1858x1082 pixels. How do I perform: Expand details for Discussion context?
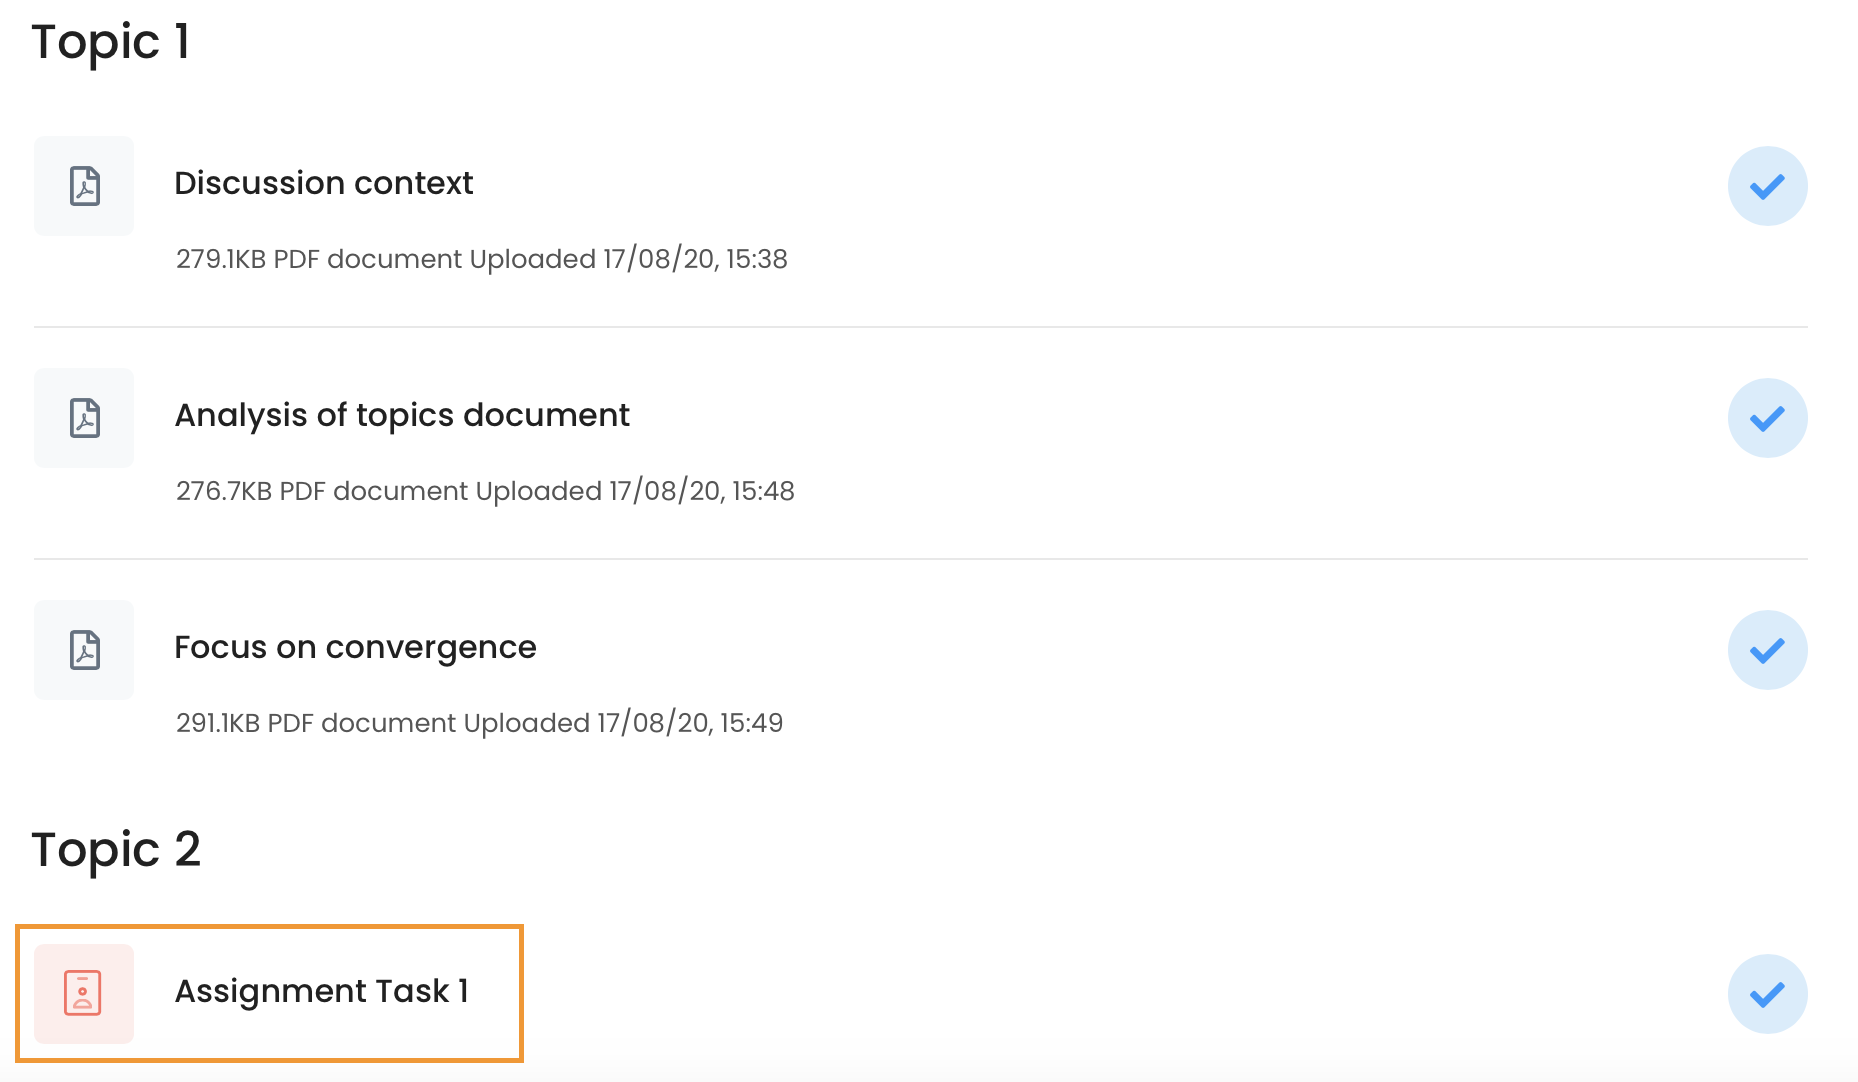(x=324, y=183)
